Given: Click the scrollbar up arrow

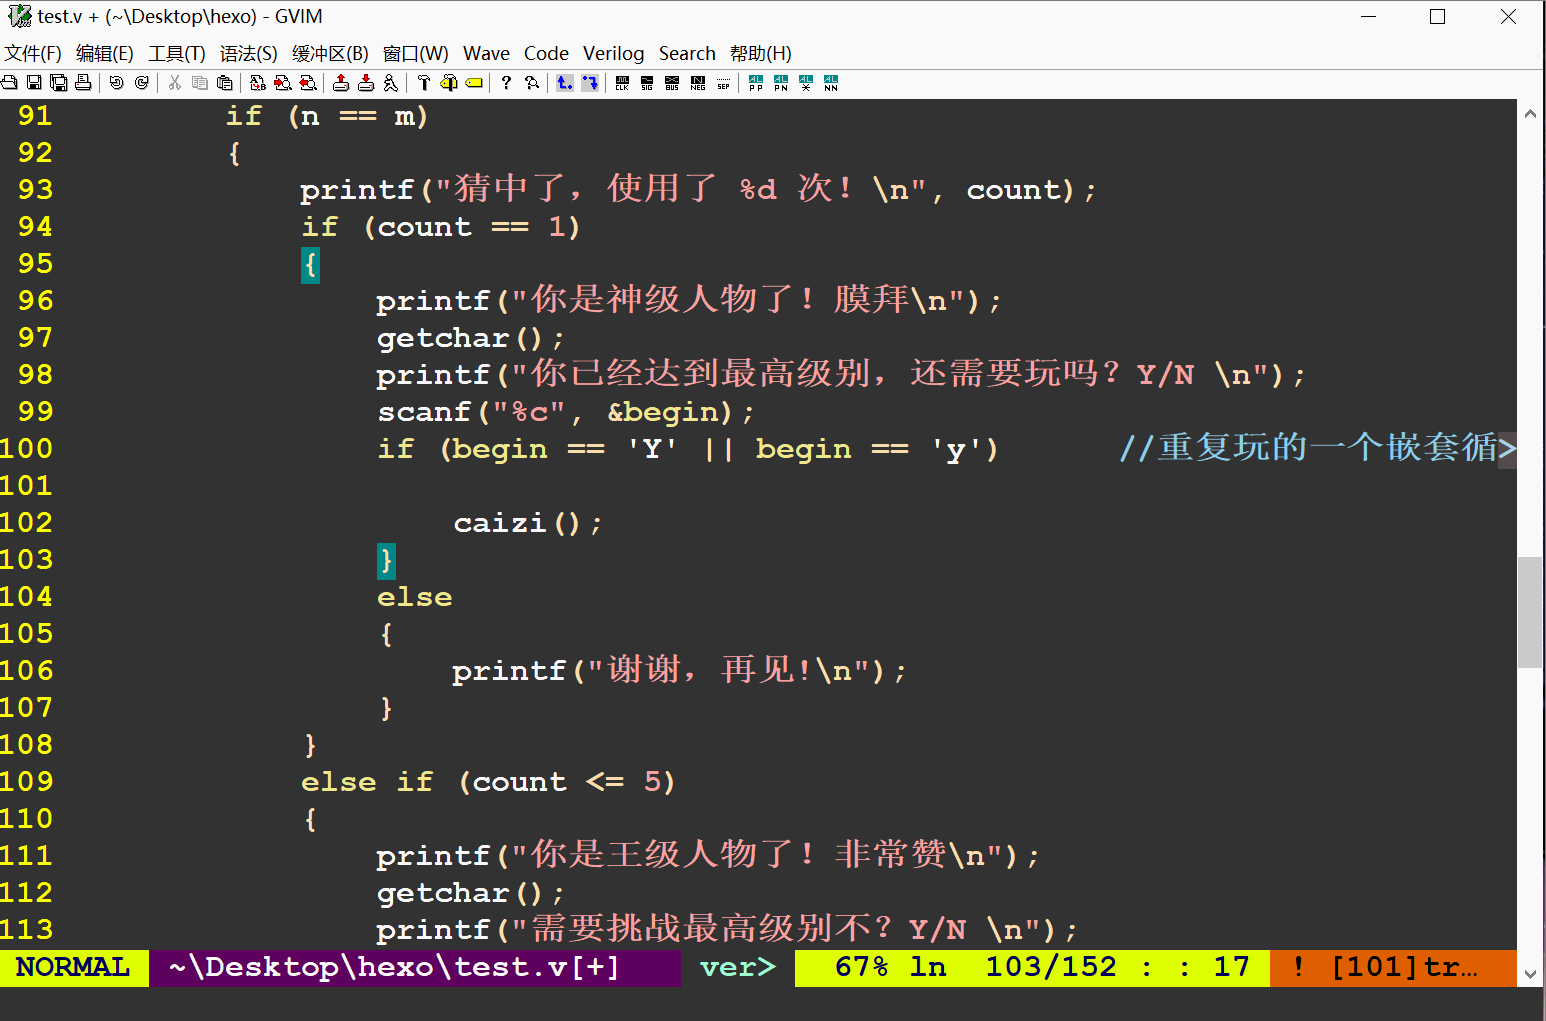Looking at the screenshot, I should pyautogui.click(x=1530, y=114).
